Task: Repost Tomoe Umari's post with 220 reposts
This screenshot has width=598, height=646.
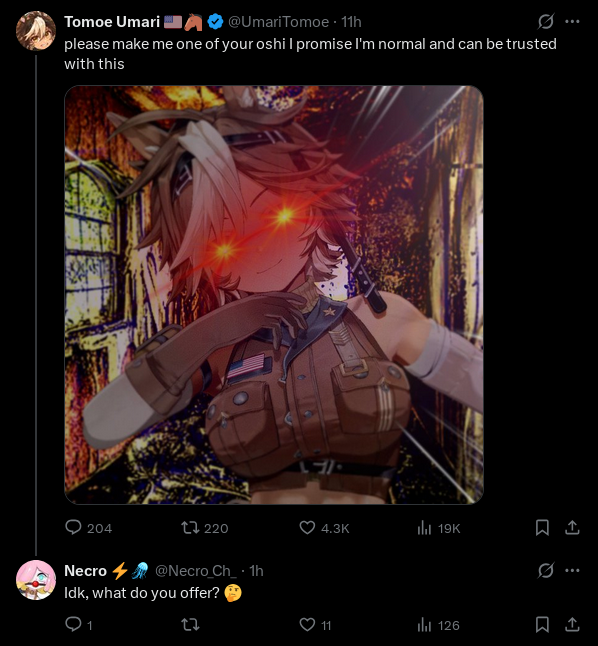Action: pos(205,528)
